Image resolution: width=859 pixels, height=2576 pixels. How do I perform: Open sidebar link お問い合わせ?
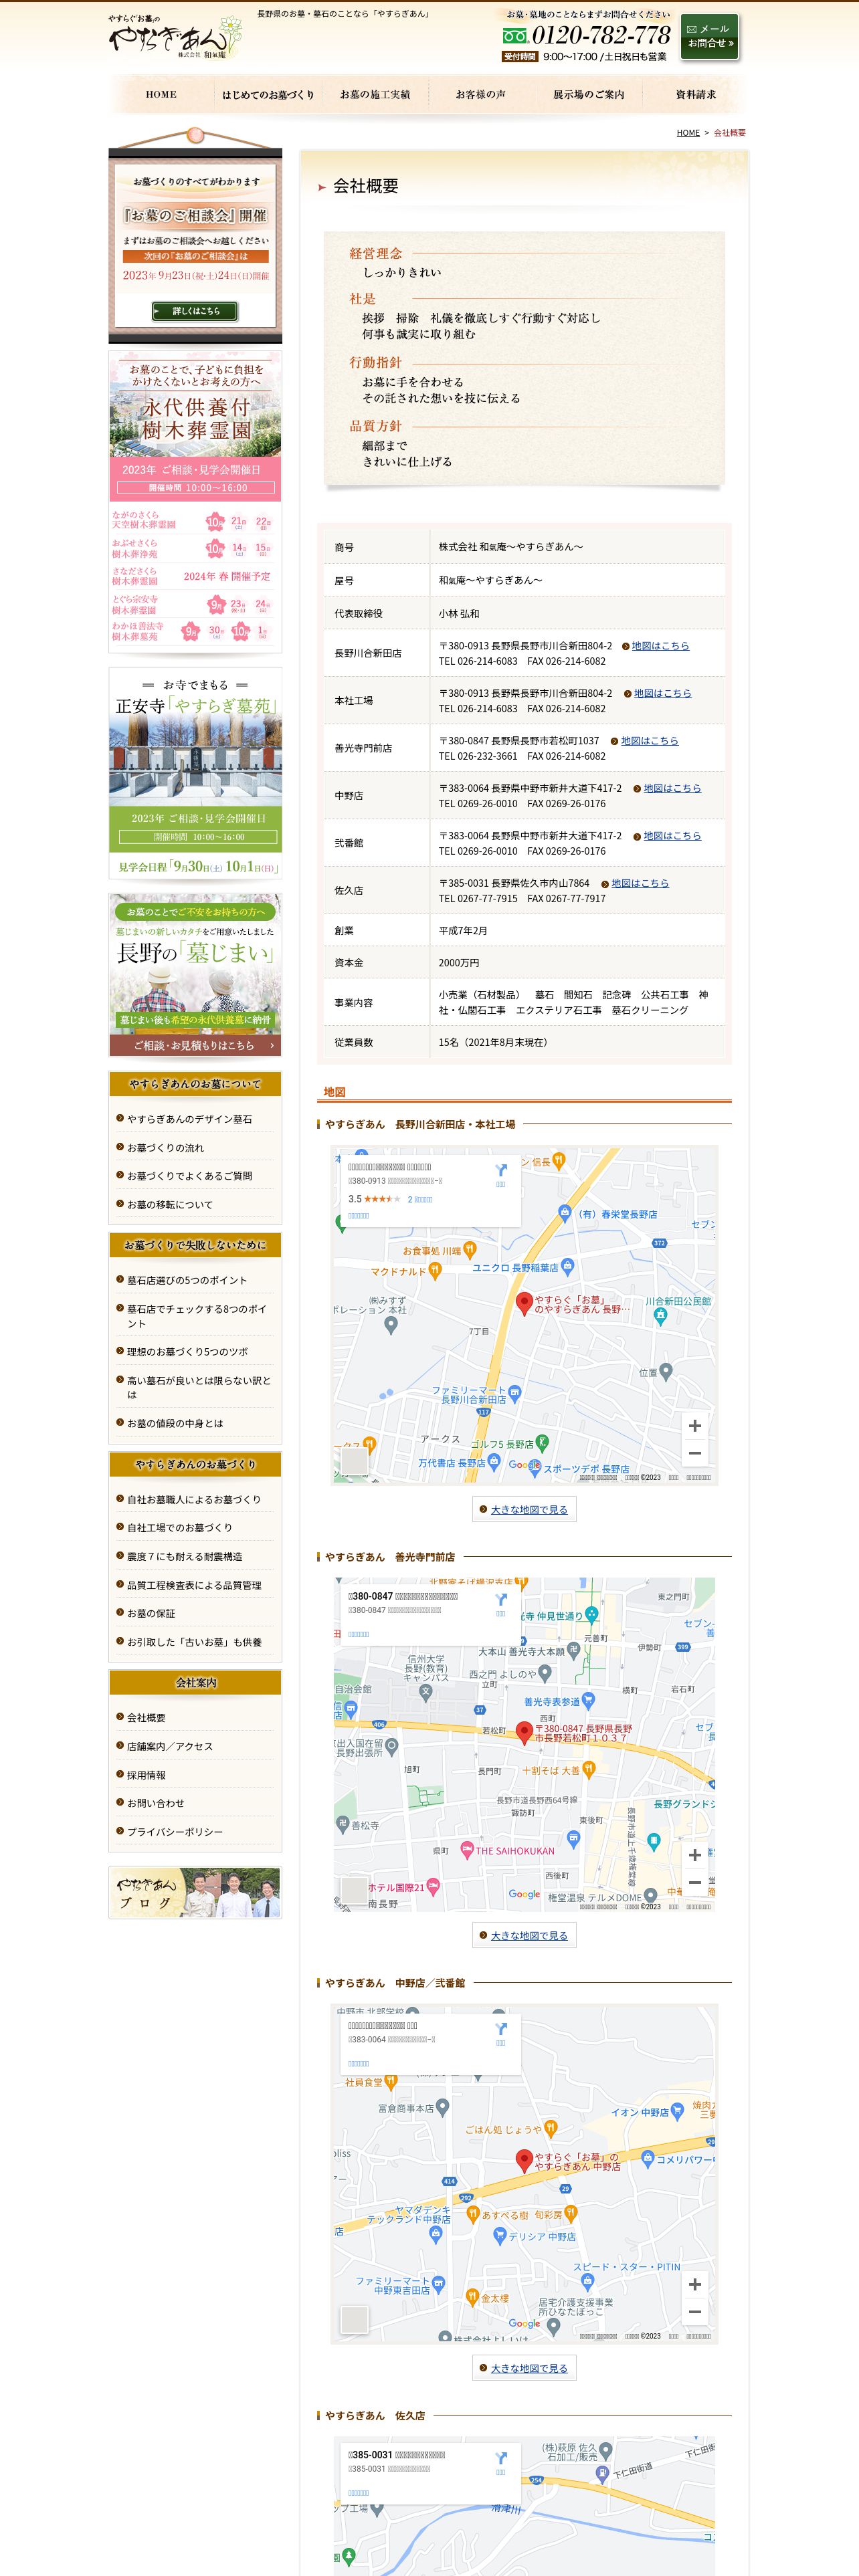click(155, 1803)
